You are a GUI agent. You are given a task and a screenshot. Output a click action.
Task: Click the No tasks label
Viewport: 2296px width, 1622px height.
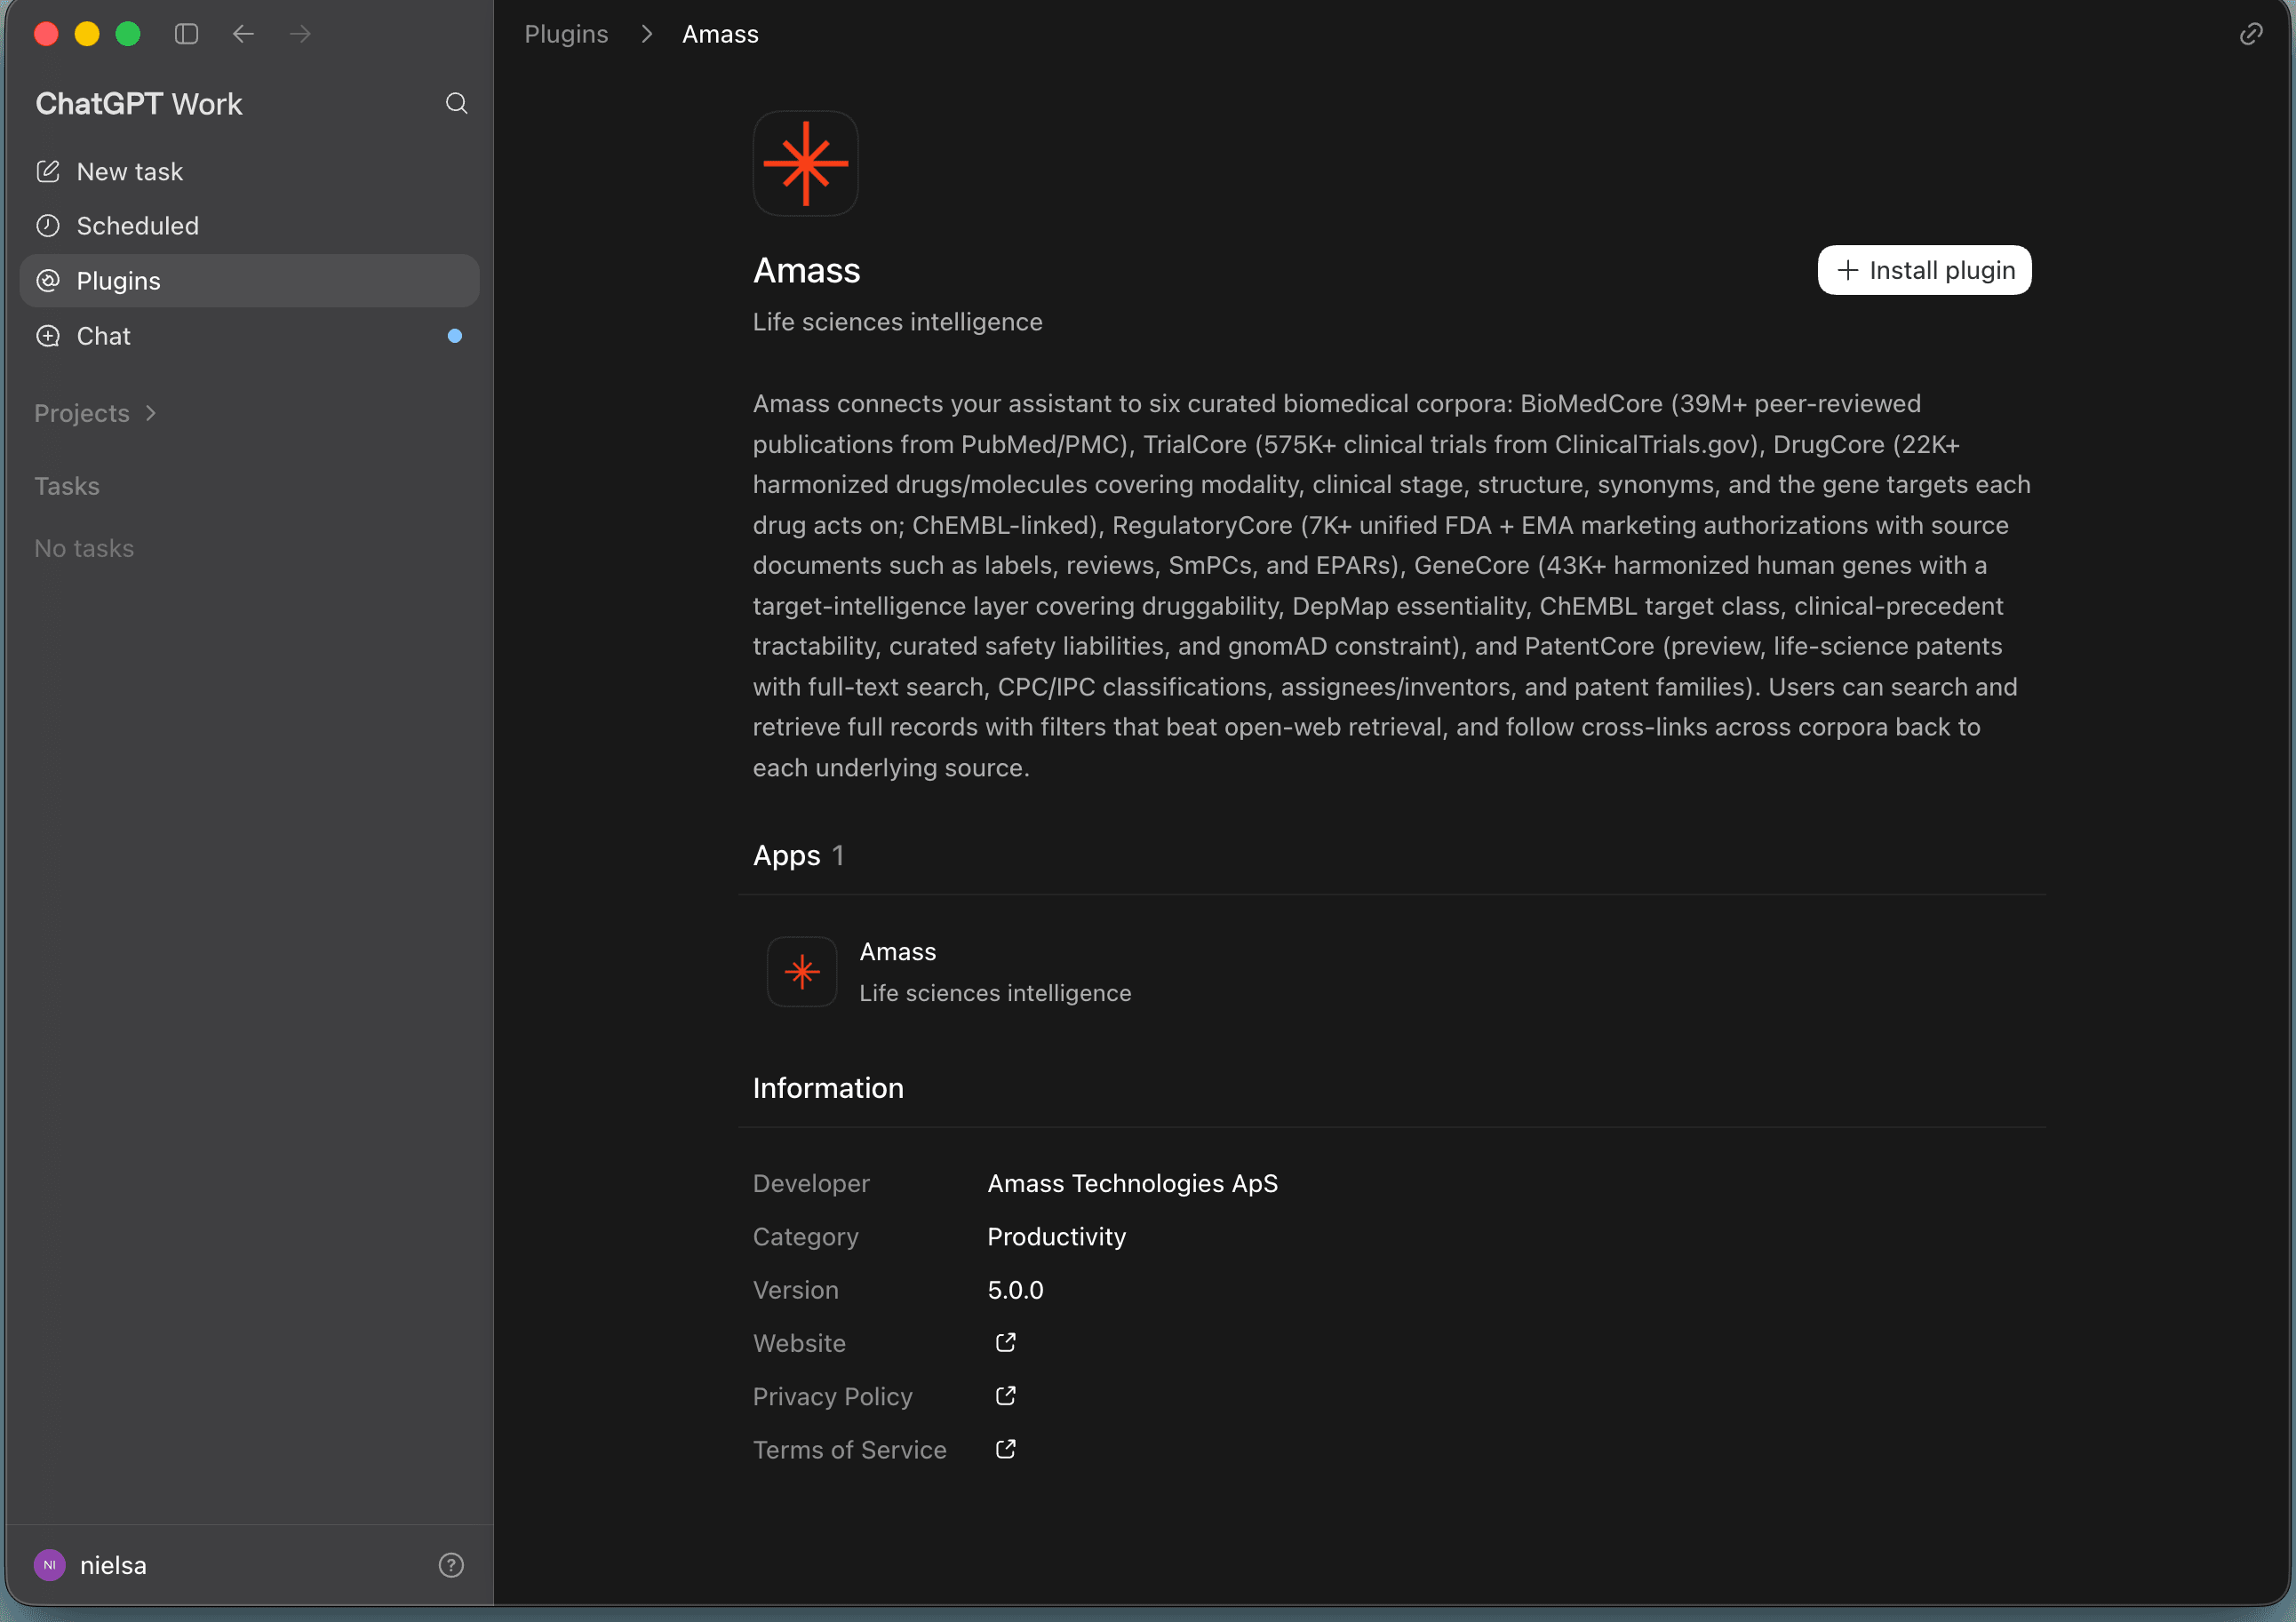(x=84, y=548)
